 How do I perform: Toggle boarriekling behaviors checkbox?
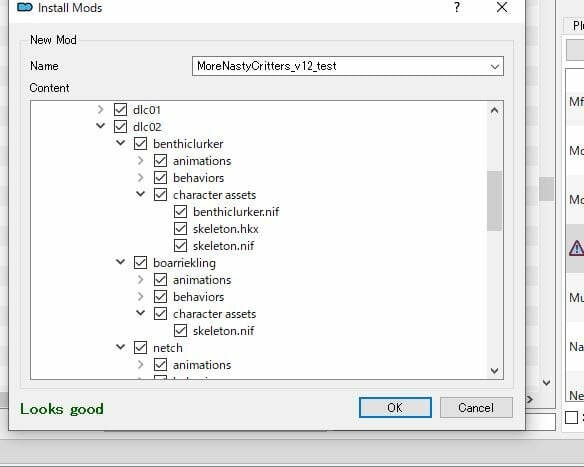pos(161,297)
